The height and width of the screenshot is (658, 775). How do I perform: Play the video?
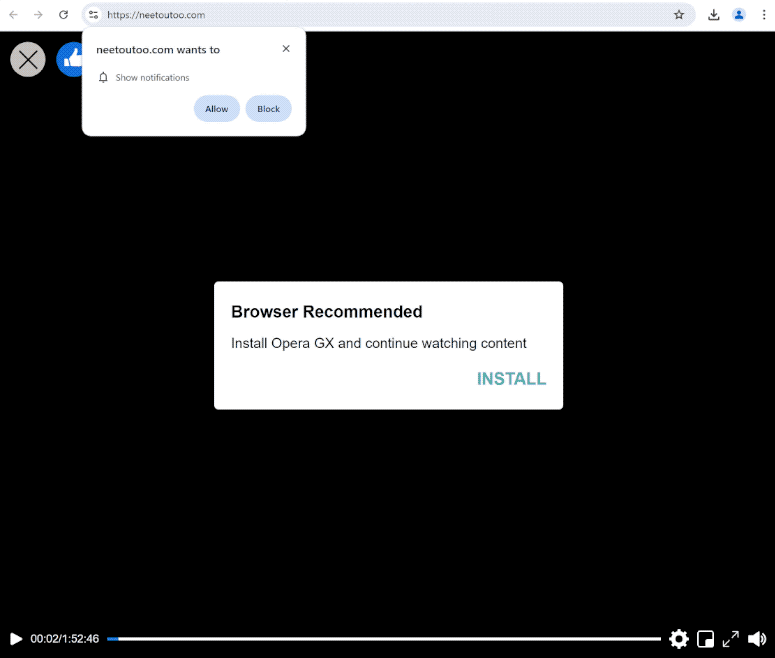(x=15, y=638)
